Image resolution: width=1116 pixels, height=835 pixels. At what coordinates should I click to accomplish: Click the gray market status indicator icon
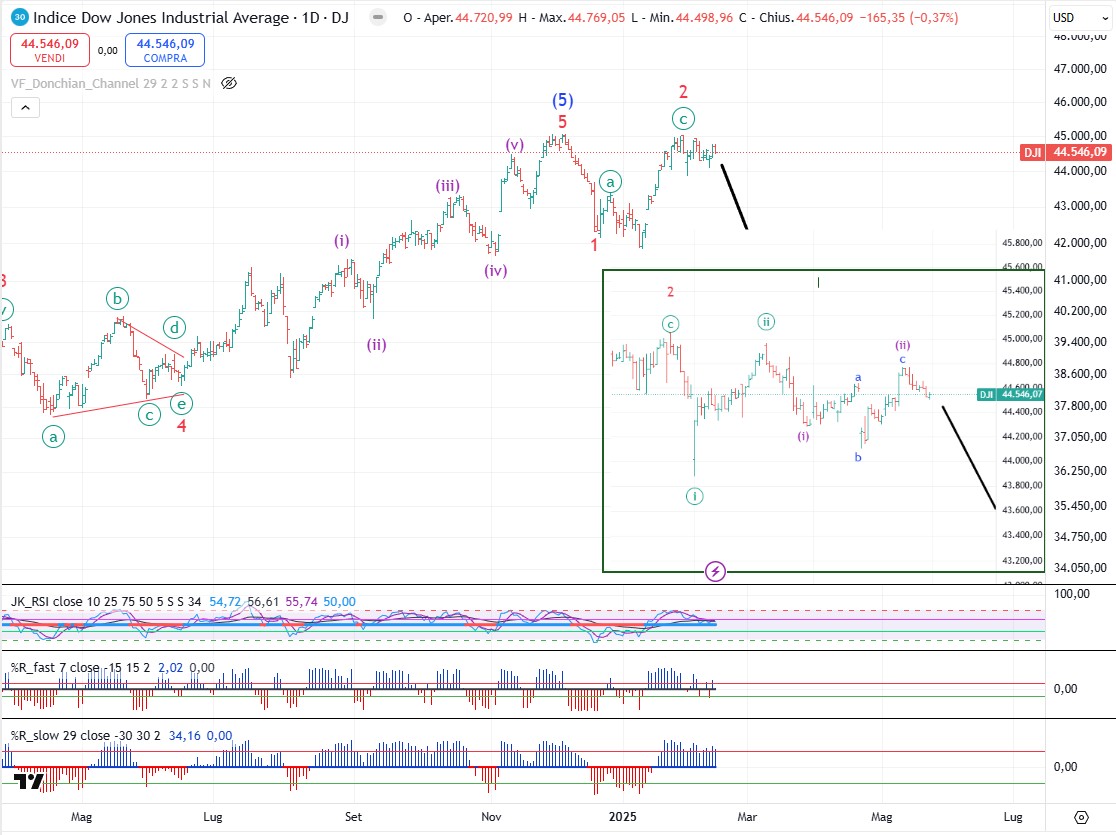point(379,17)
